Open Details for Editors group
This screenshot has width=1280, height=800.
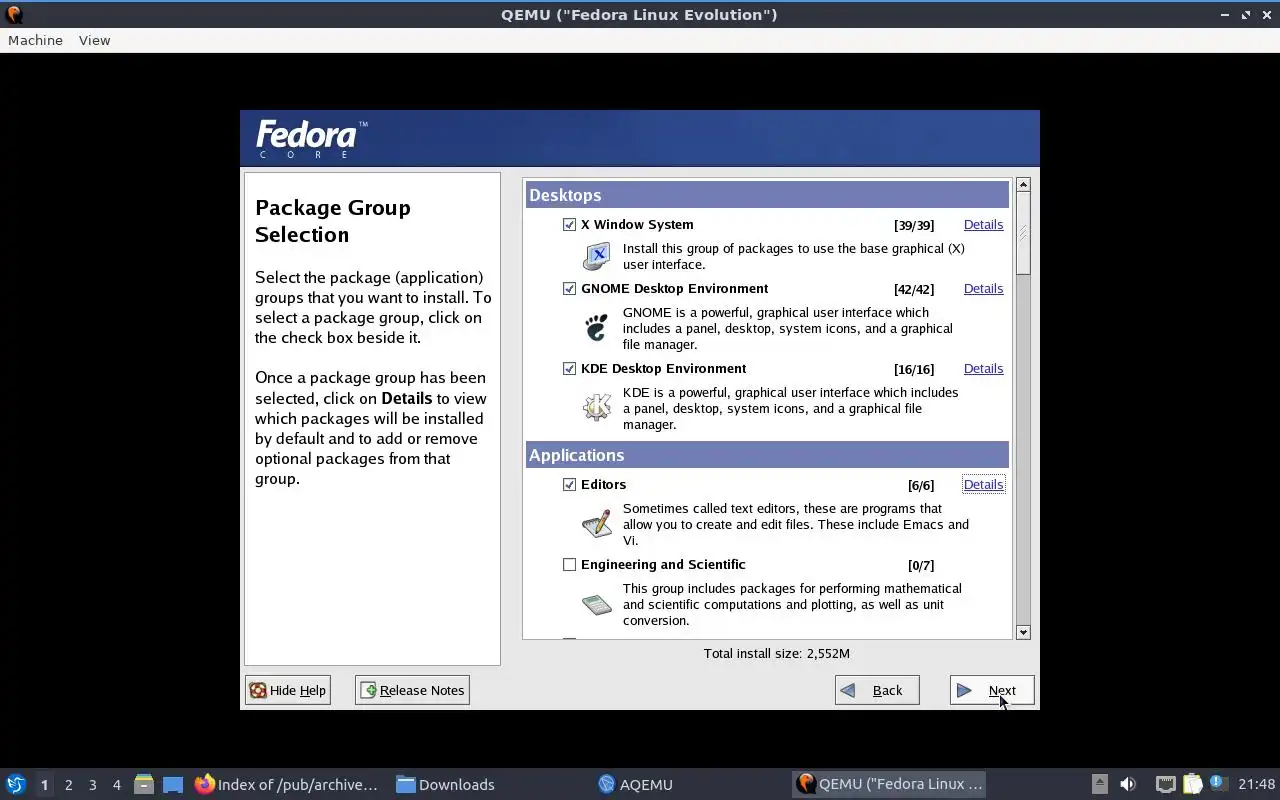tap(983, 485)
